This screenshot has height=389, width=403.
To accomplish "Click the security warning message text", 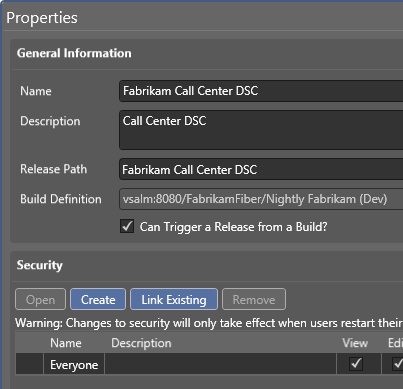I will [209, 323].
